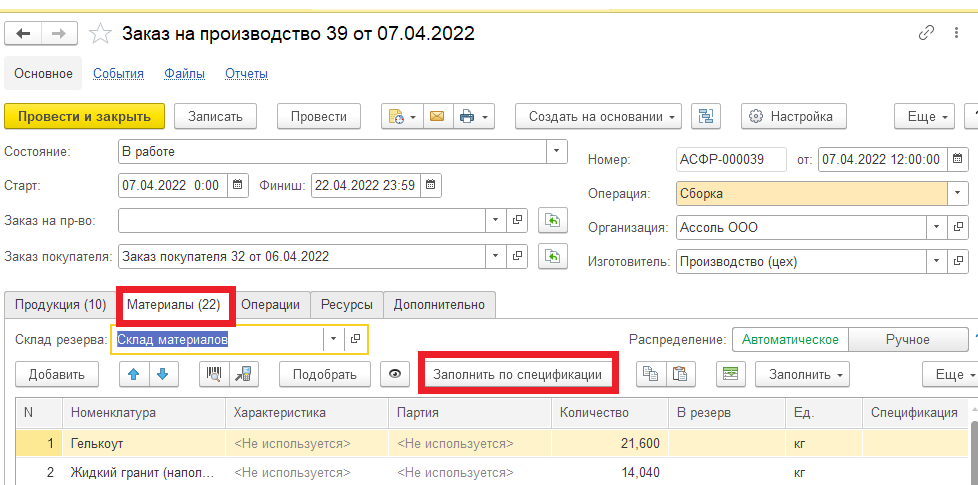Image resolution: width=978 pixels, height=485 pixels.
Task: Switch to Операции tab
Action: pos(271,305)
